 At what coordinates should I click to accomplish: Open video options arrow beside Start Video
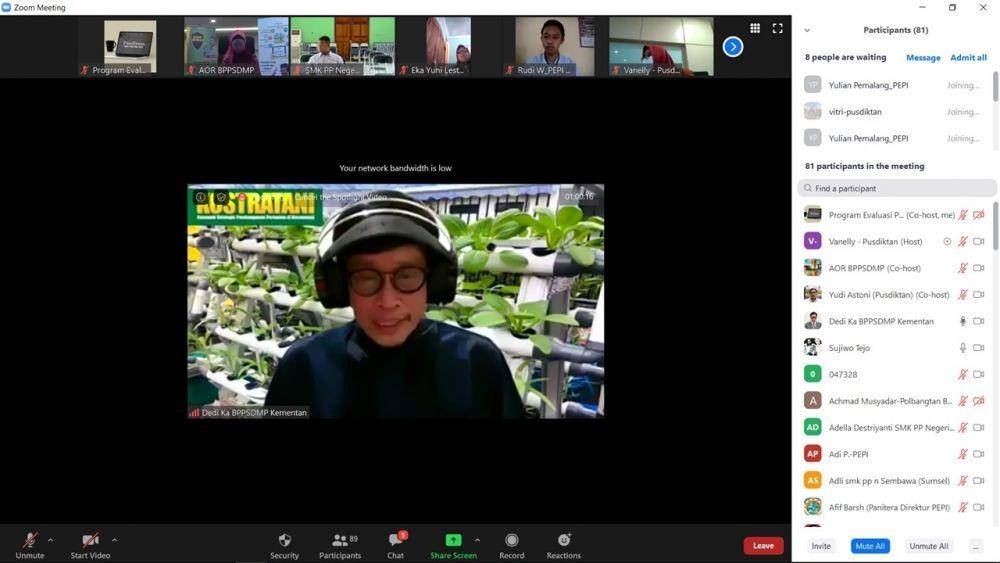pyautogui.click(x=114, y=540)
